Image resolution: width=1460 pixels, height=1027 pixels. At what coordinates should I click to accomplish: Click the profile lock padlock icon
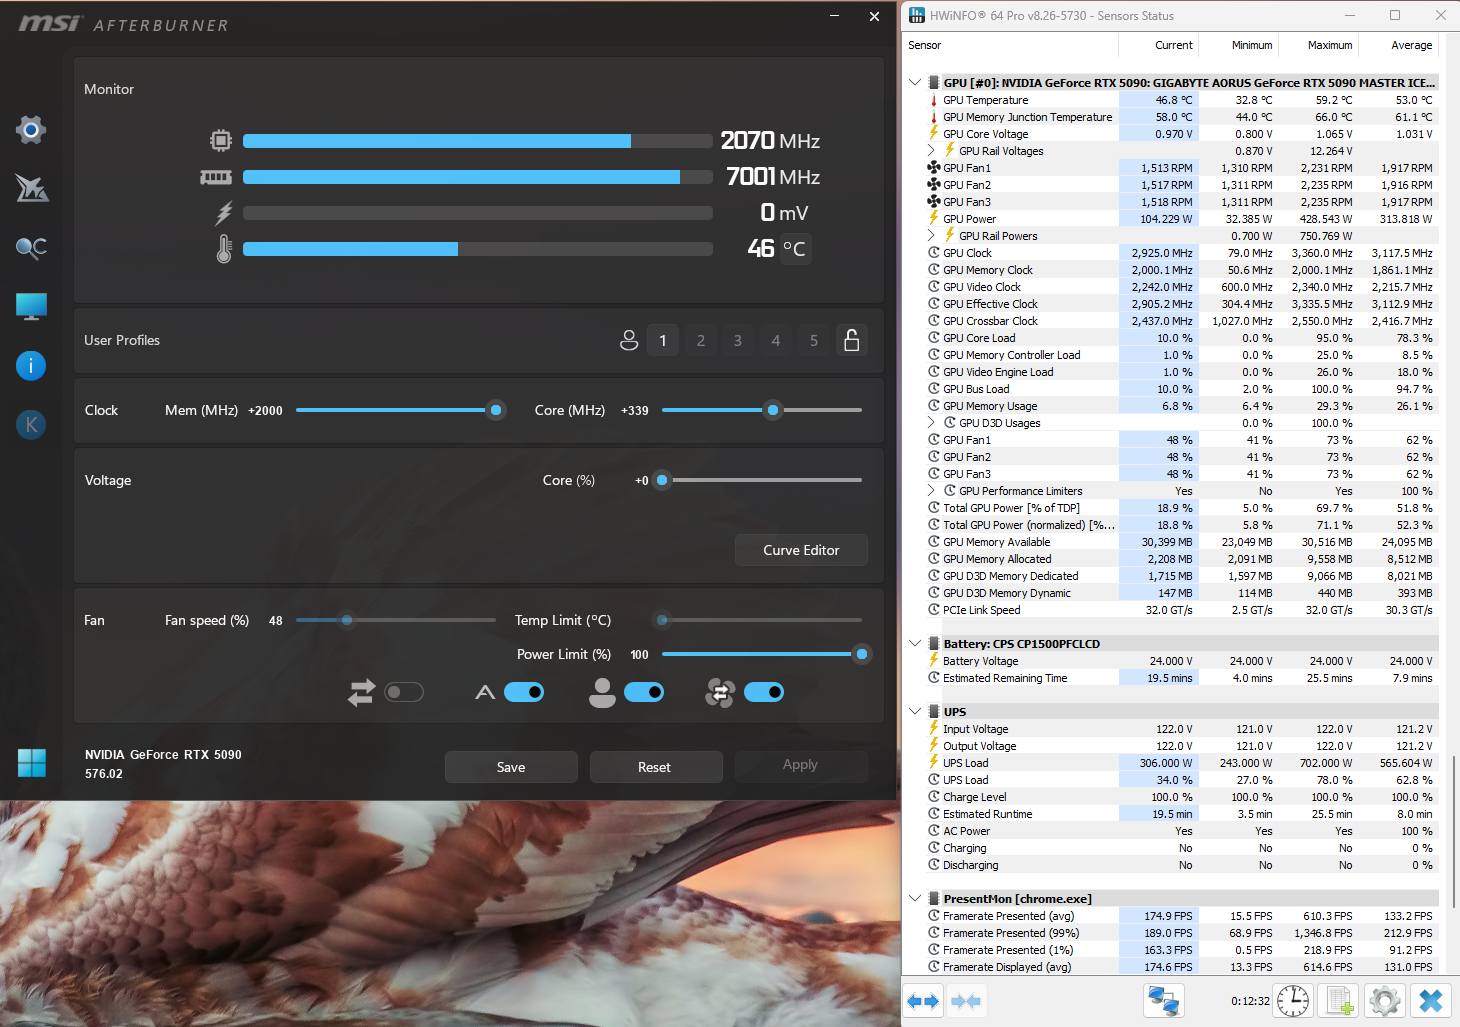point(851,341)
